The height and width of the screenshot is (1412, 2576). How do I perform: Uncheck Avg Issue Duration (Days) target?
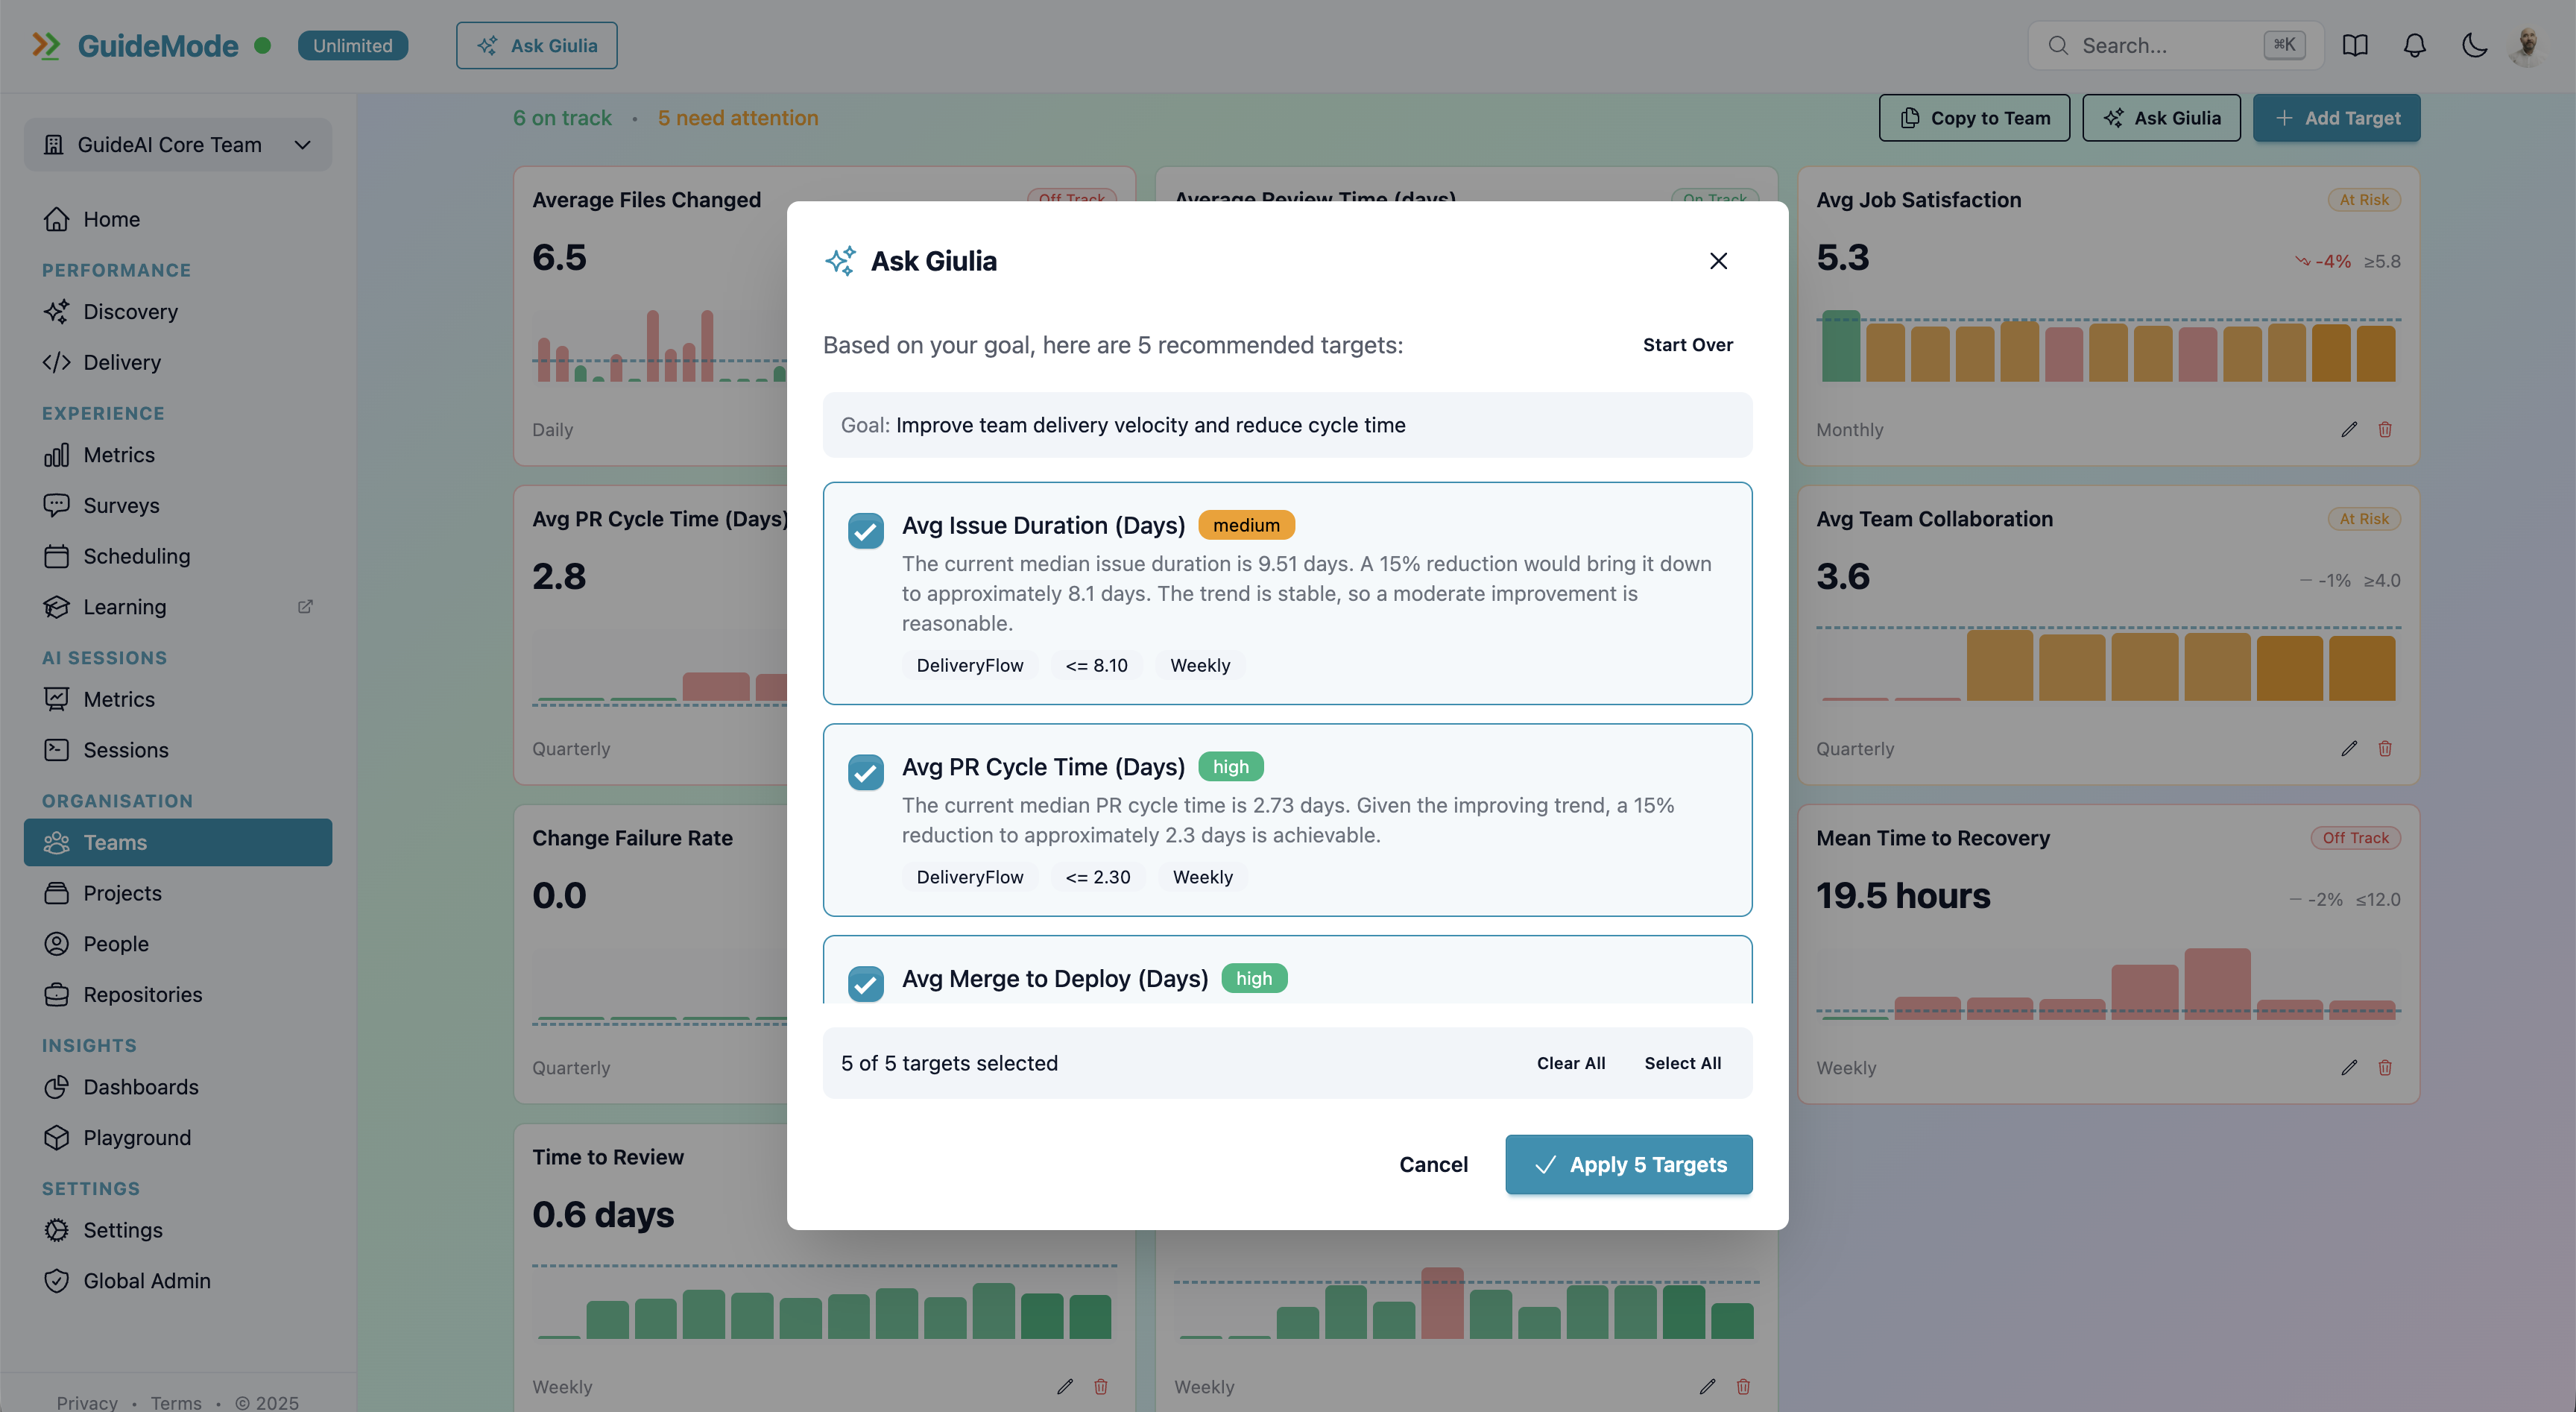pyautogui.click(x=865, y=530)
